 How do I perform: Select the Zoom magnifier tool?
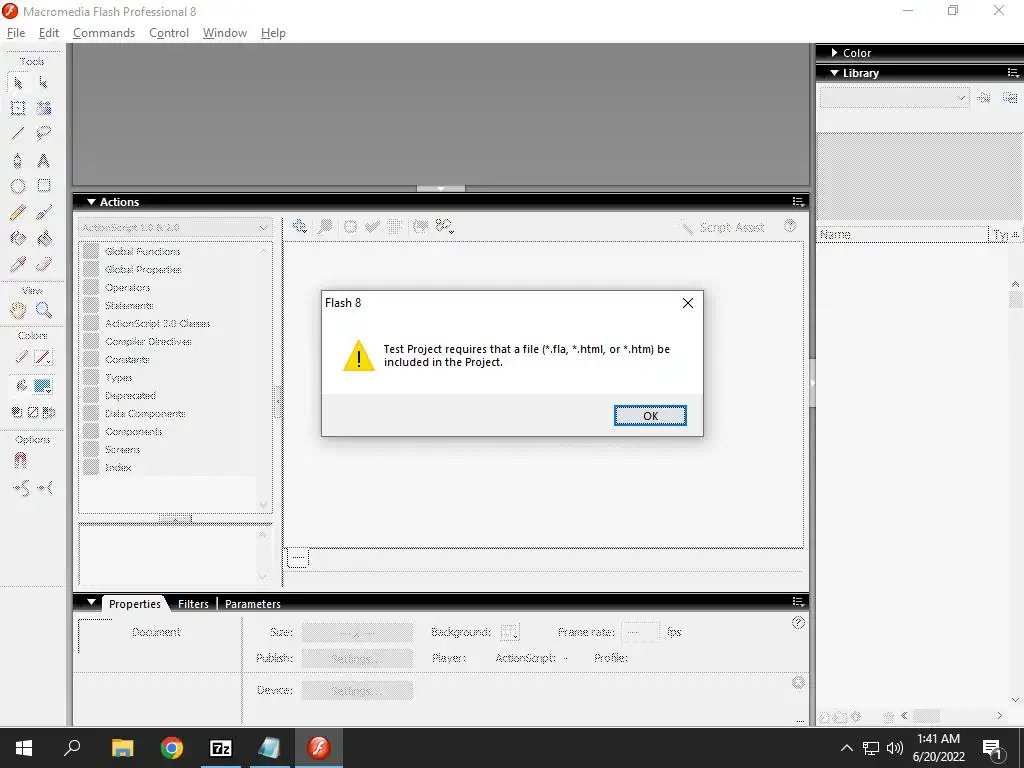click(44, 310)
